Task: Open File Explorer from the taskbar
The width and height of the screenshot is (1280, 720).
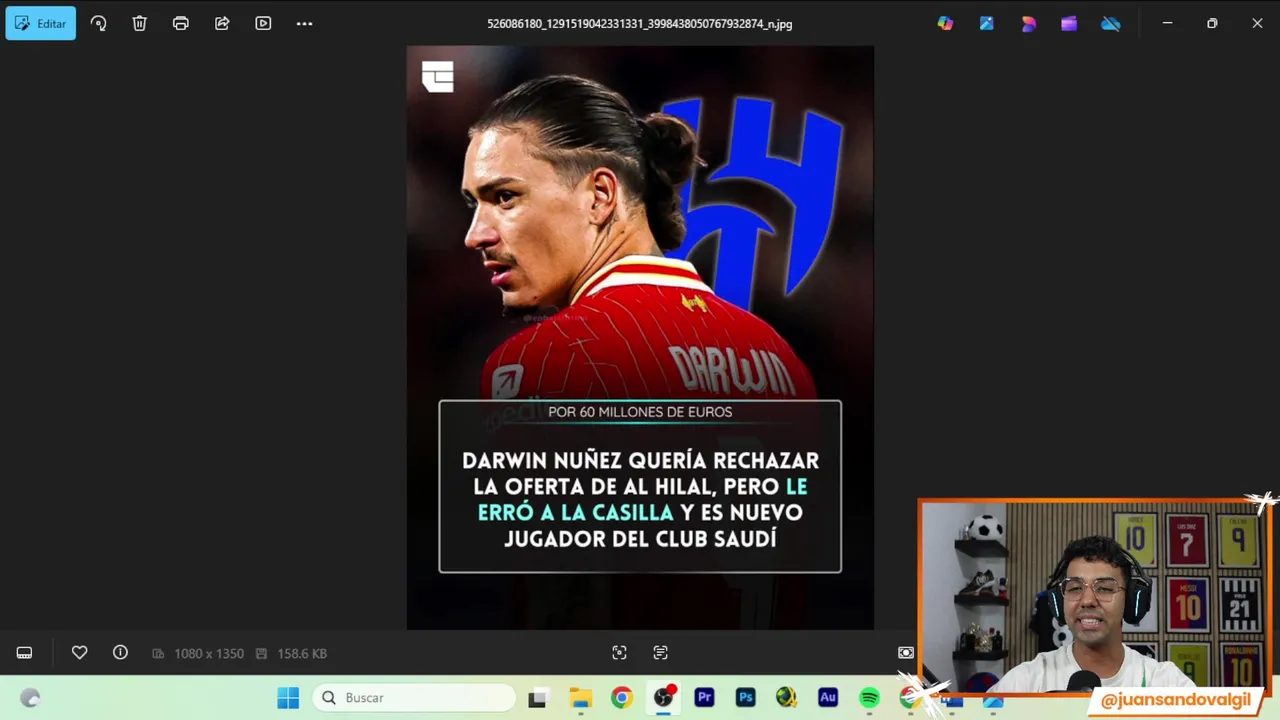Action: [580, 698]
